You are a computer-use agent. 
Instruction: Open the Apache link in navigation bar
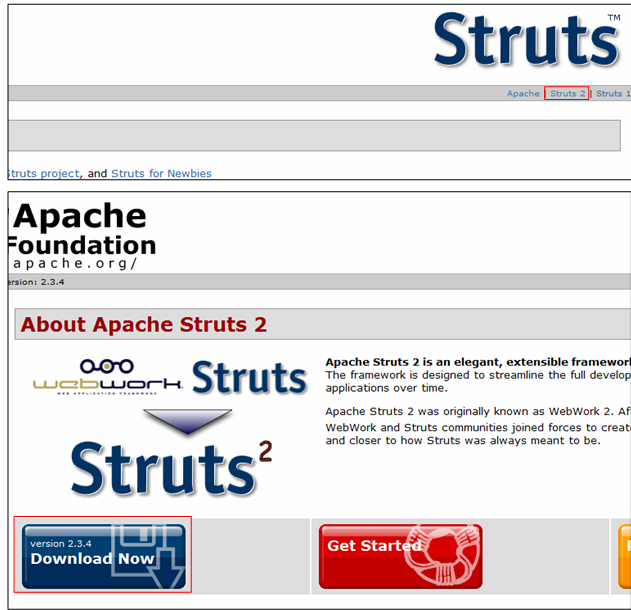[x=523, y=93]
